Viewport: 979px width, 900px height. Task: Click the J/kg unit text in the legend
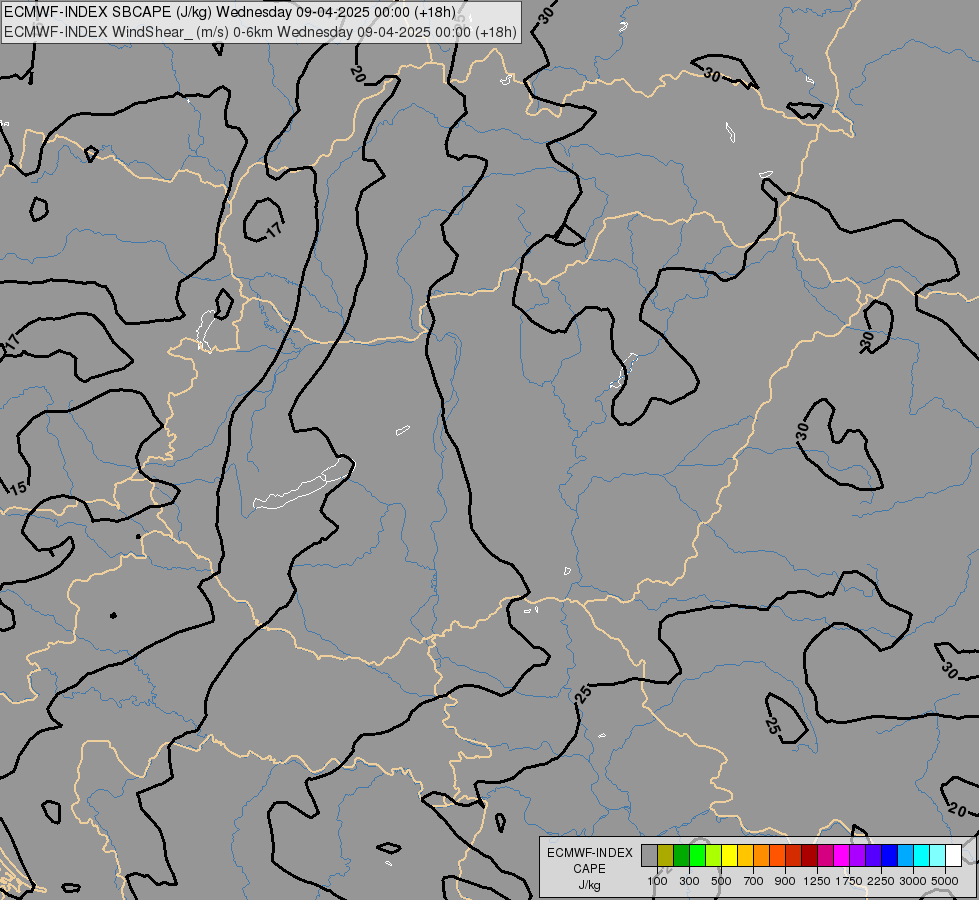589,885
